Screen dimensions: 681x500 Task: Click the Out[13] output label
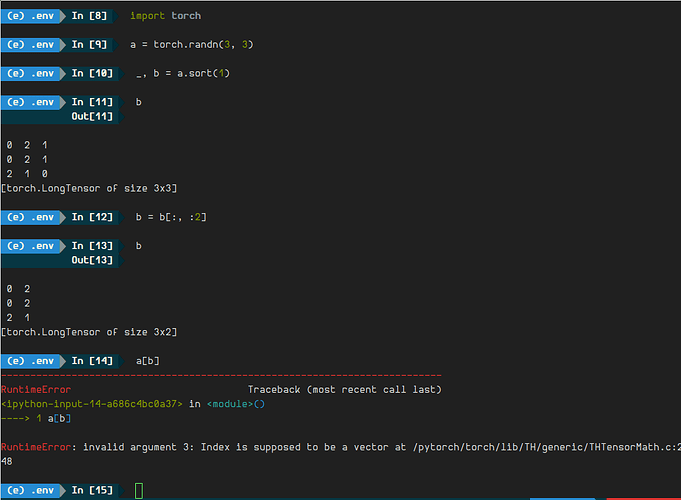coord(92,260)
